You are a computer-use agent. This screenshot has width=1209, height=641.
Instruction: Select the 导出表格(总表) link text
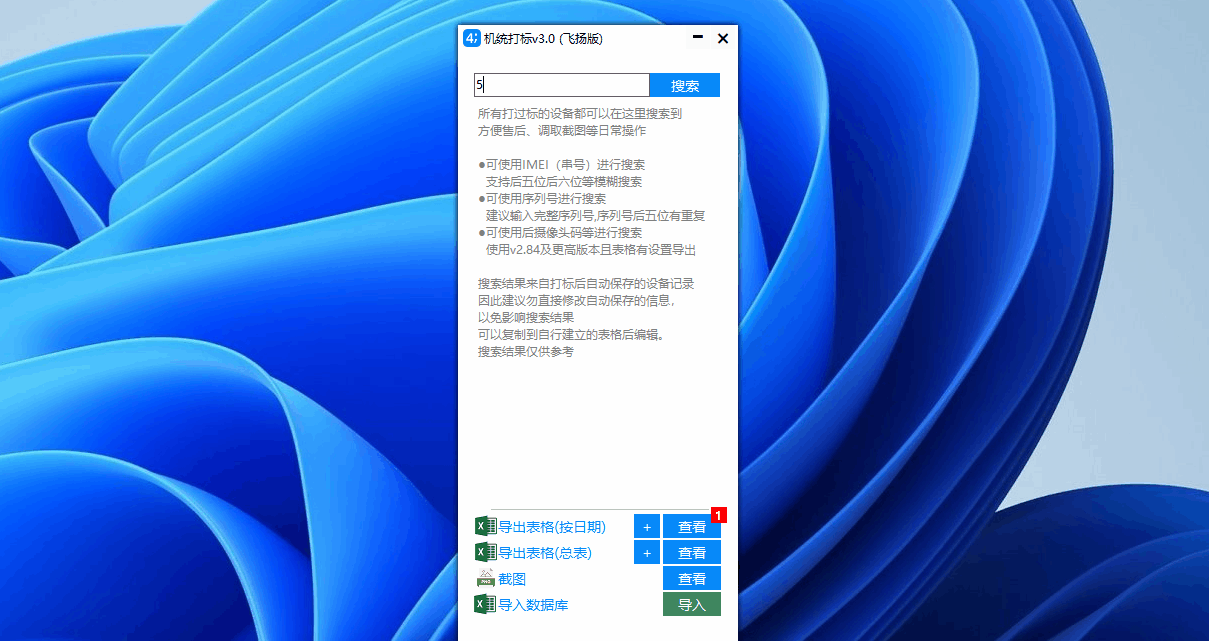coord(545,553)
